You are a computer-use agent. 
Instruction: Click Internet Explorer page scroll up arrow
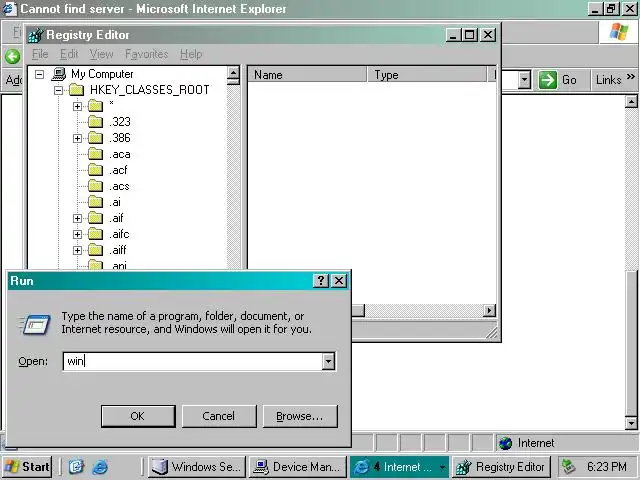(631, 101)
